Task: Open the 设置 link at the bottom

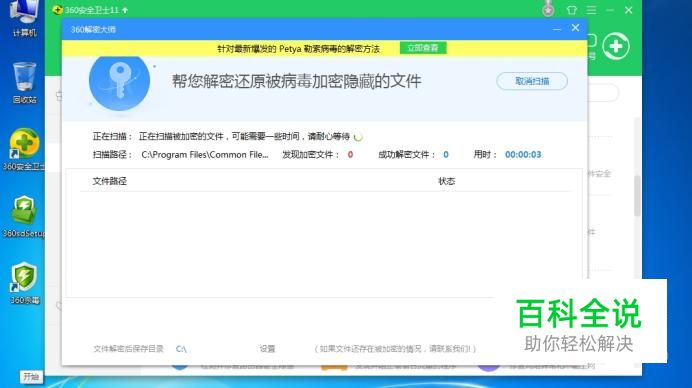Action: (267, 349)
